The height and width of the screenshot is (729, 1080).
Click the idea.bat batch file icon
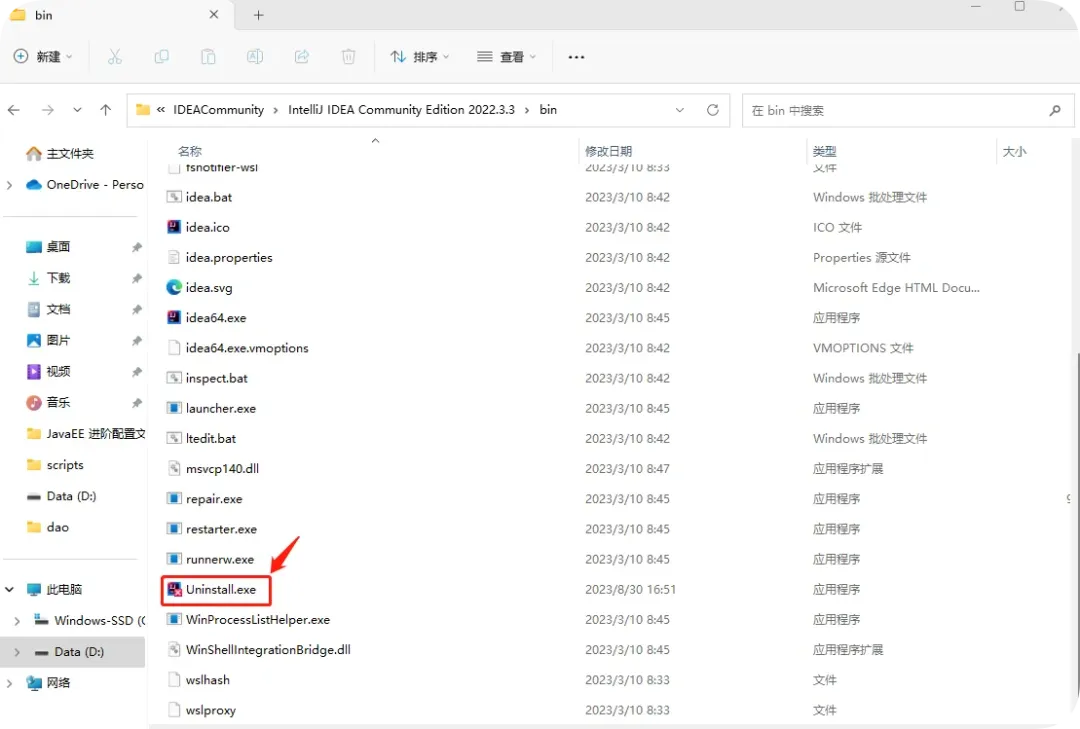(x=174, y=197)
